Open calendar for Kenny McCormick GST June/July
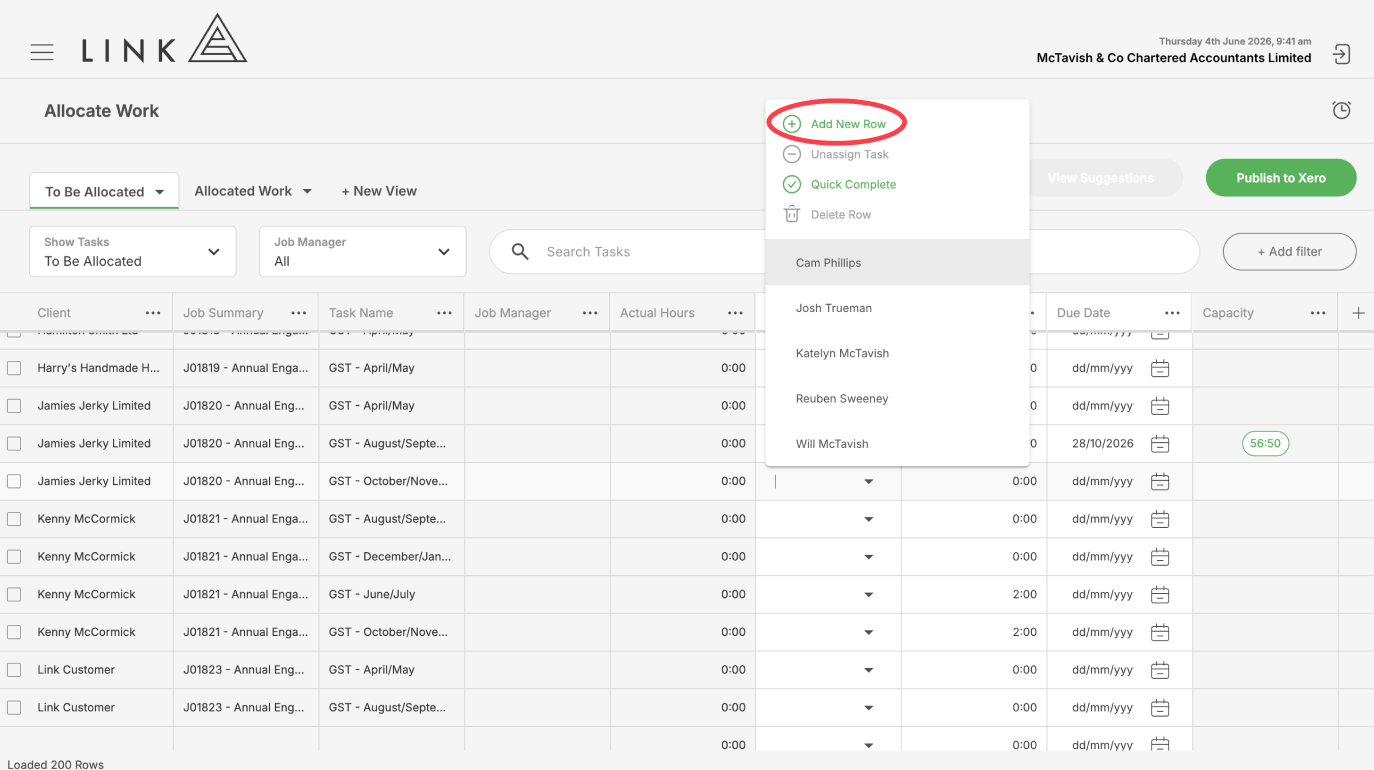Image resolution: width=1374 pixels, height=770 pixels. coord(1160,594)
